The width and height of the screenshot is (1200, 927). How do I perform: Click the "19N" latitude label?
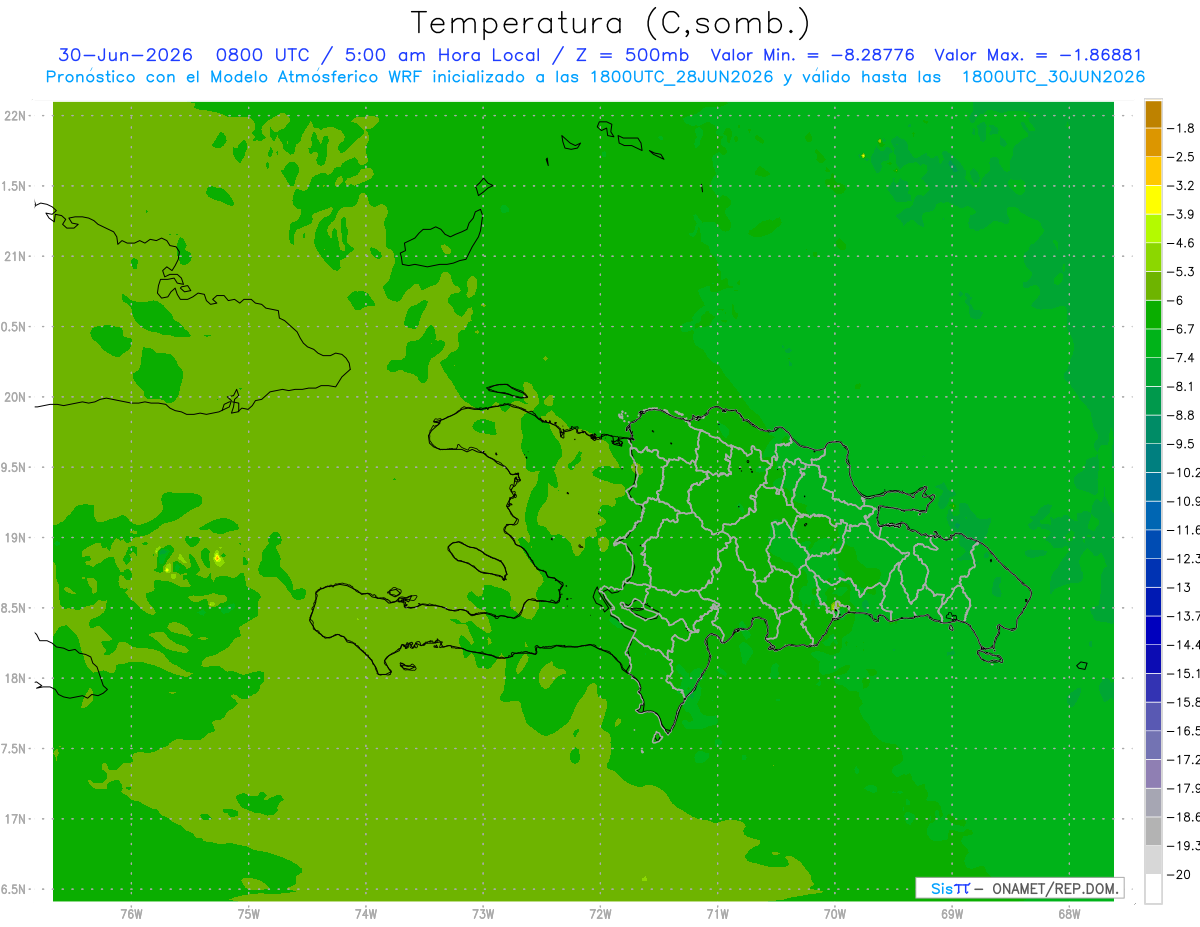(15, 538)
